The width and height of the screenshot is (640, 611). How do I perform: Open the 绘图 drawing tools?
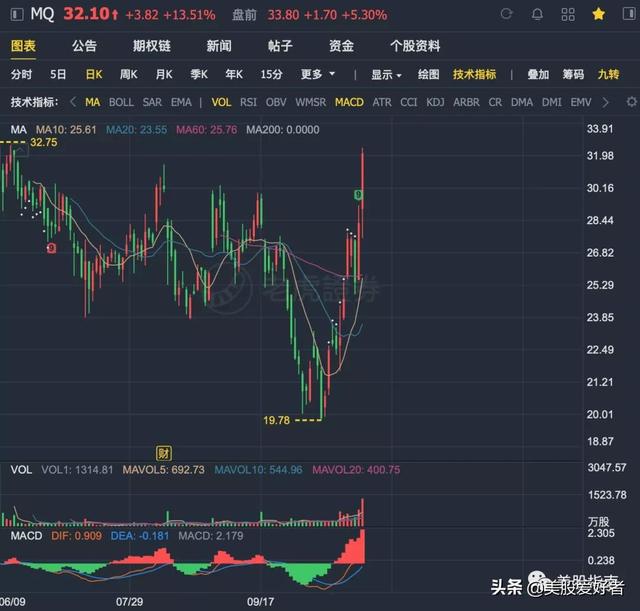coord(429,74)
